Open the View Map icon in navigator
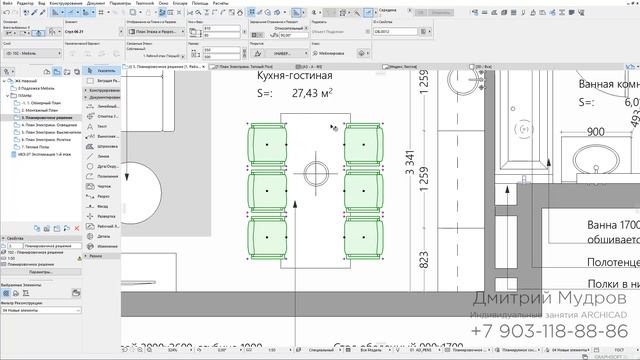 click(57, 72)
